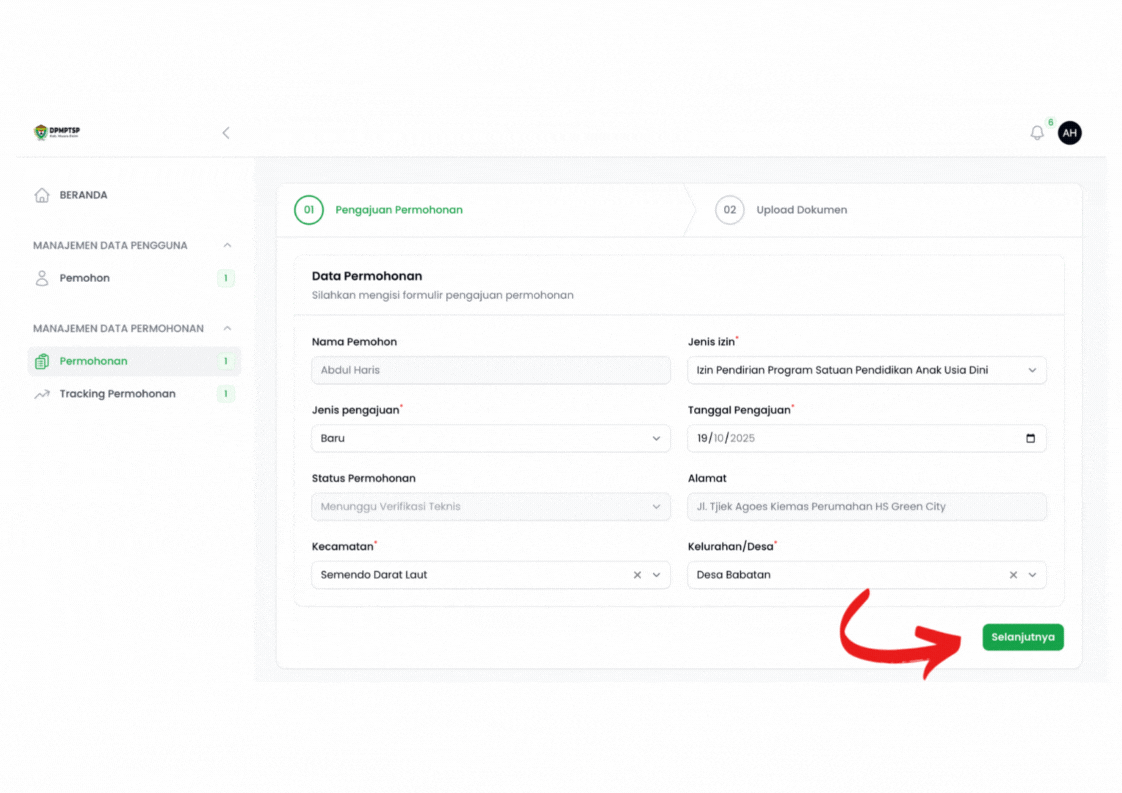The width and height of the screenshot is (1122, 793).
Task: Collapse sidebar with the left chevron icon
Action: point(226,133)
